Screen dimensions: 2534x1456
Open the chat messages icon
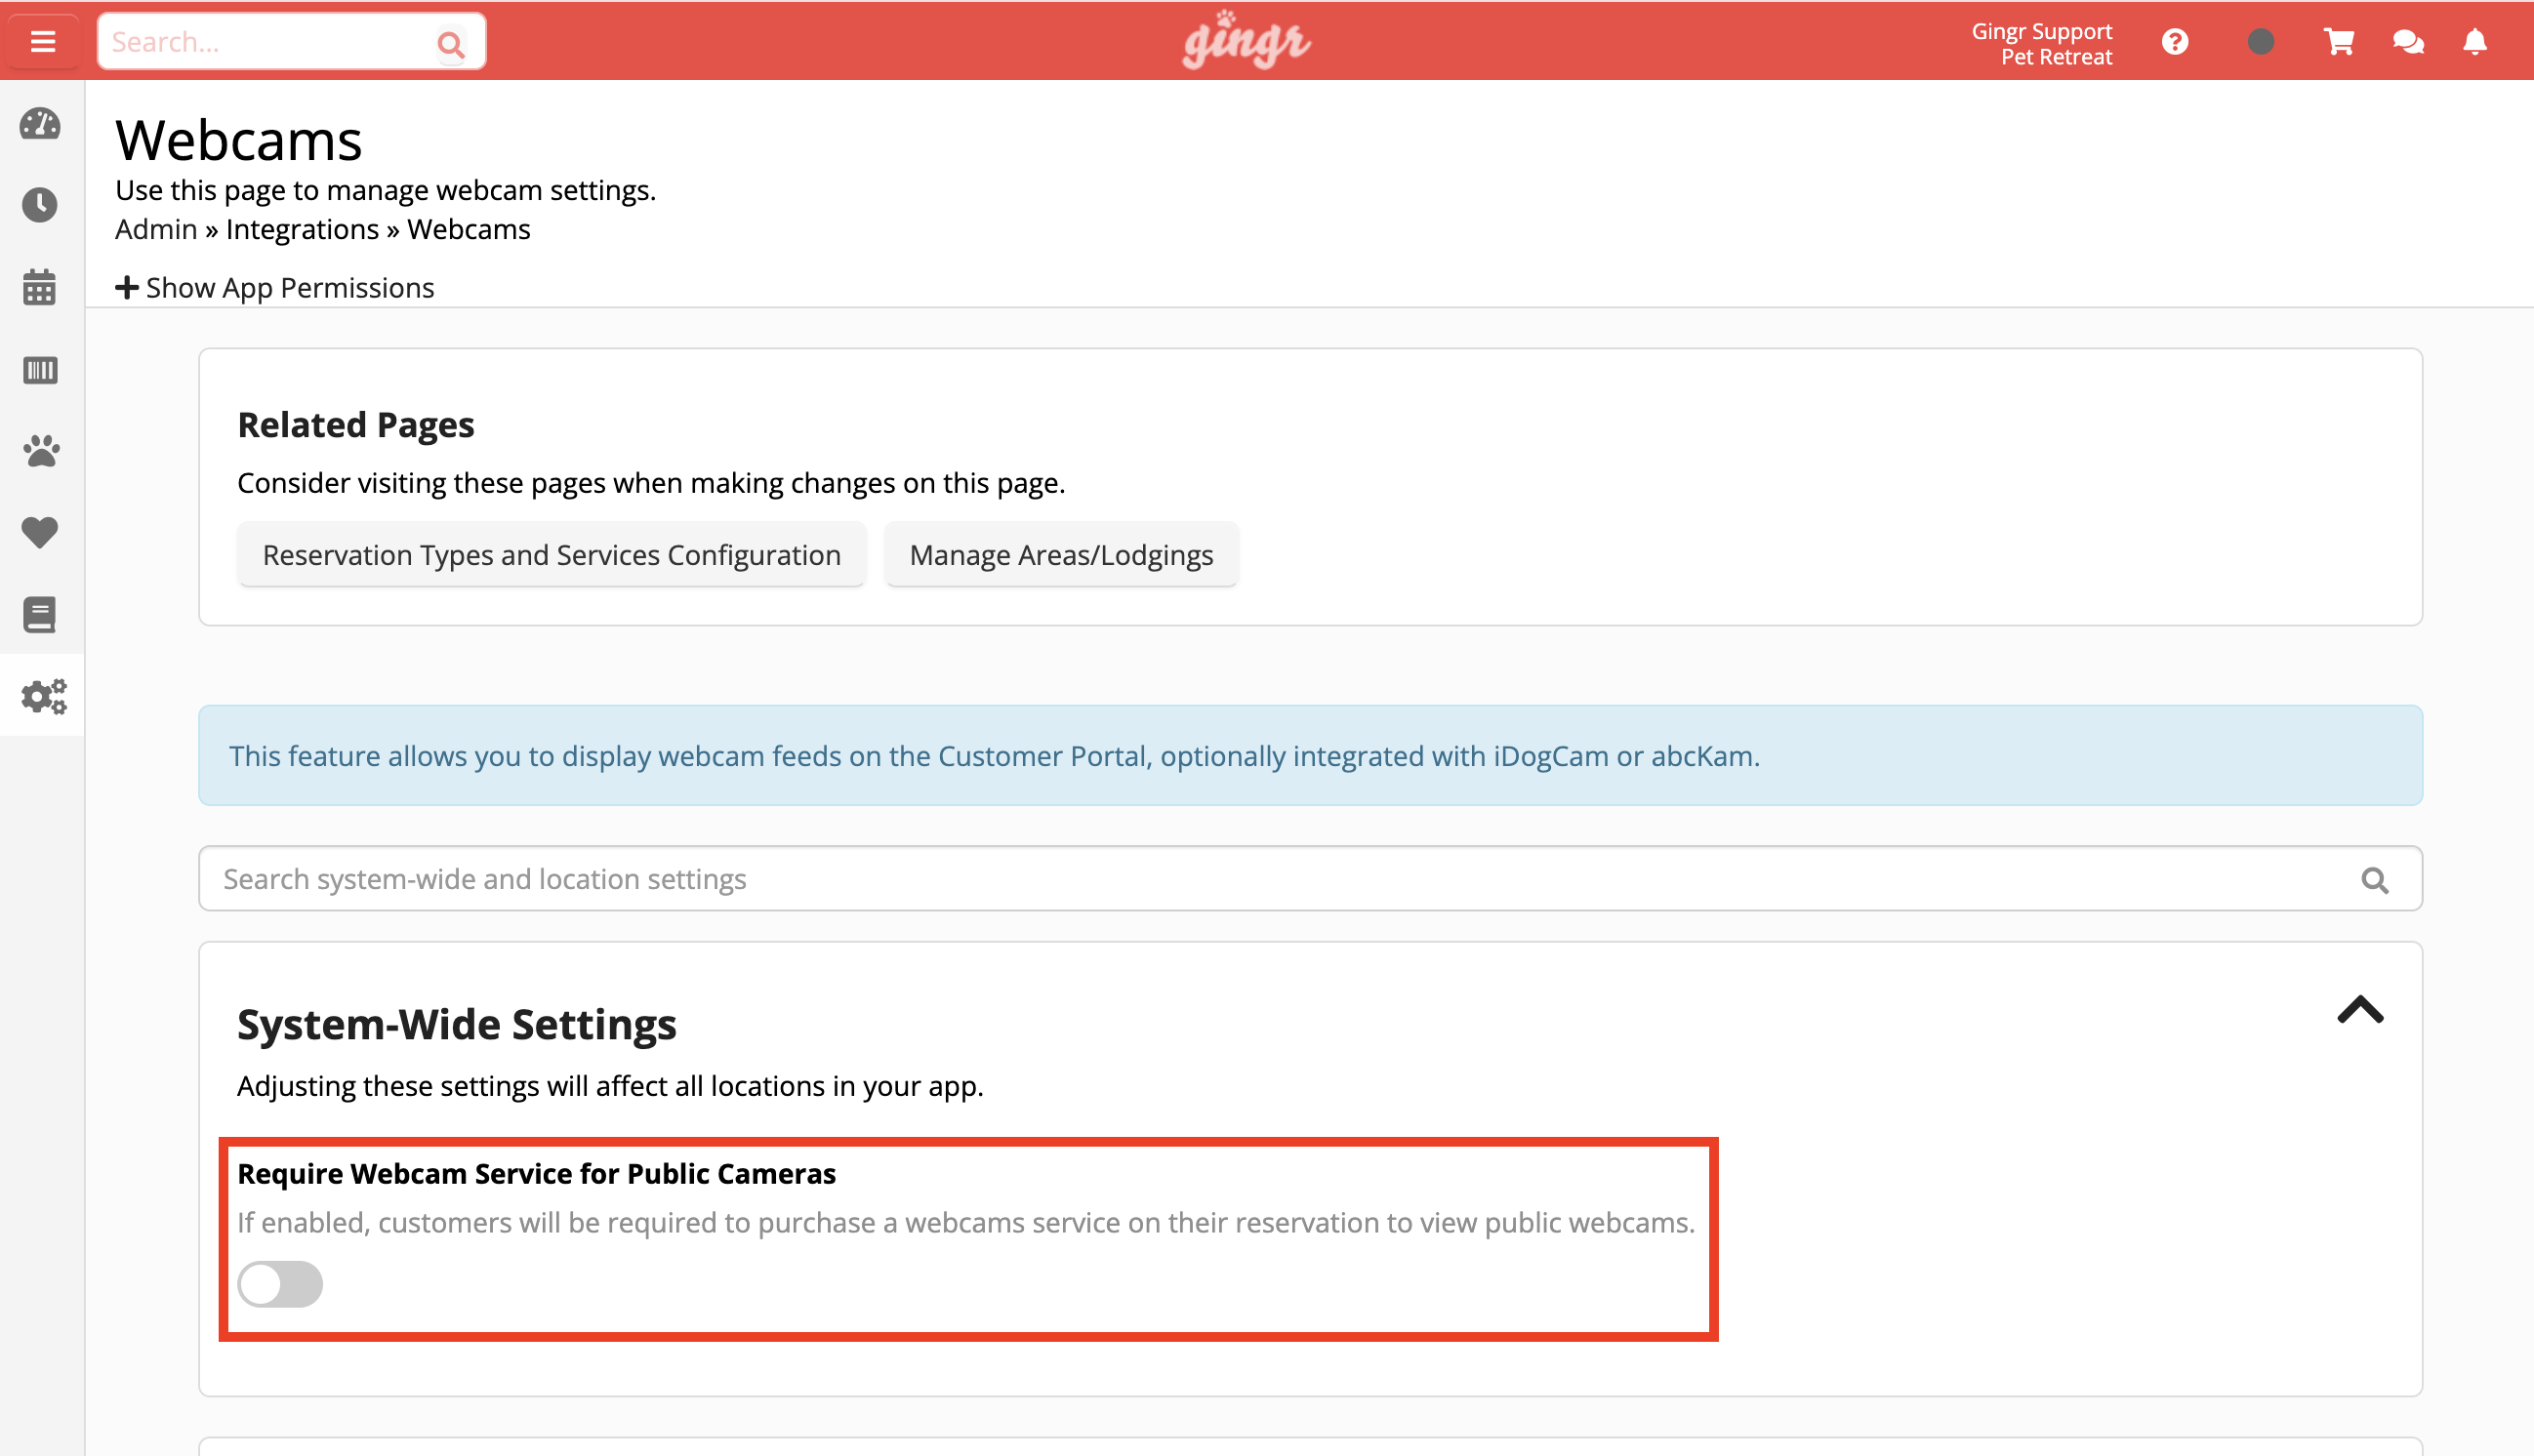2407,42
